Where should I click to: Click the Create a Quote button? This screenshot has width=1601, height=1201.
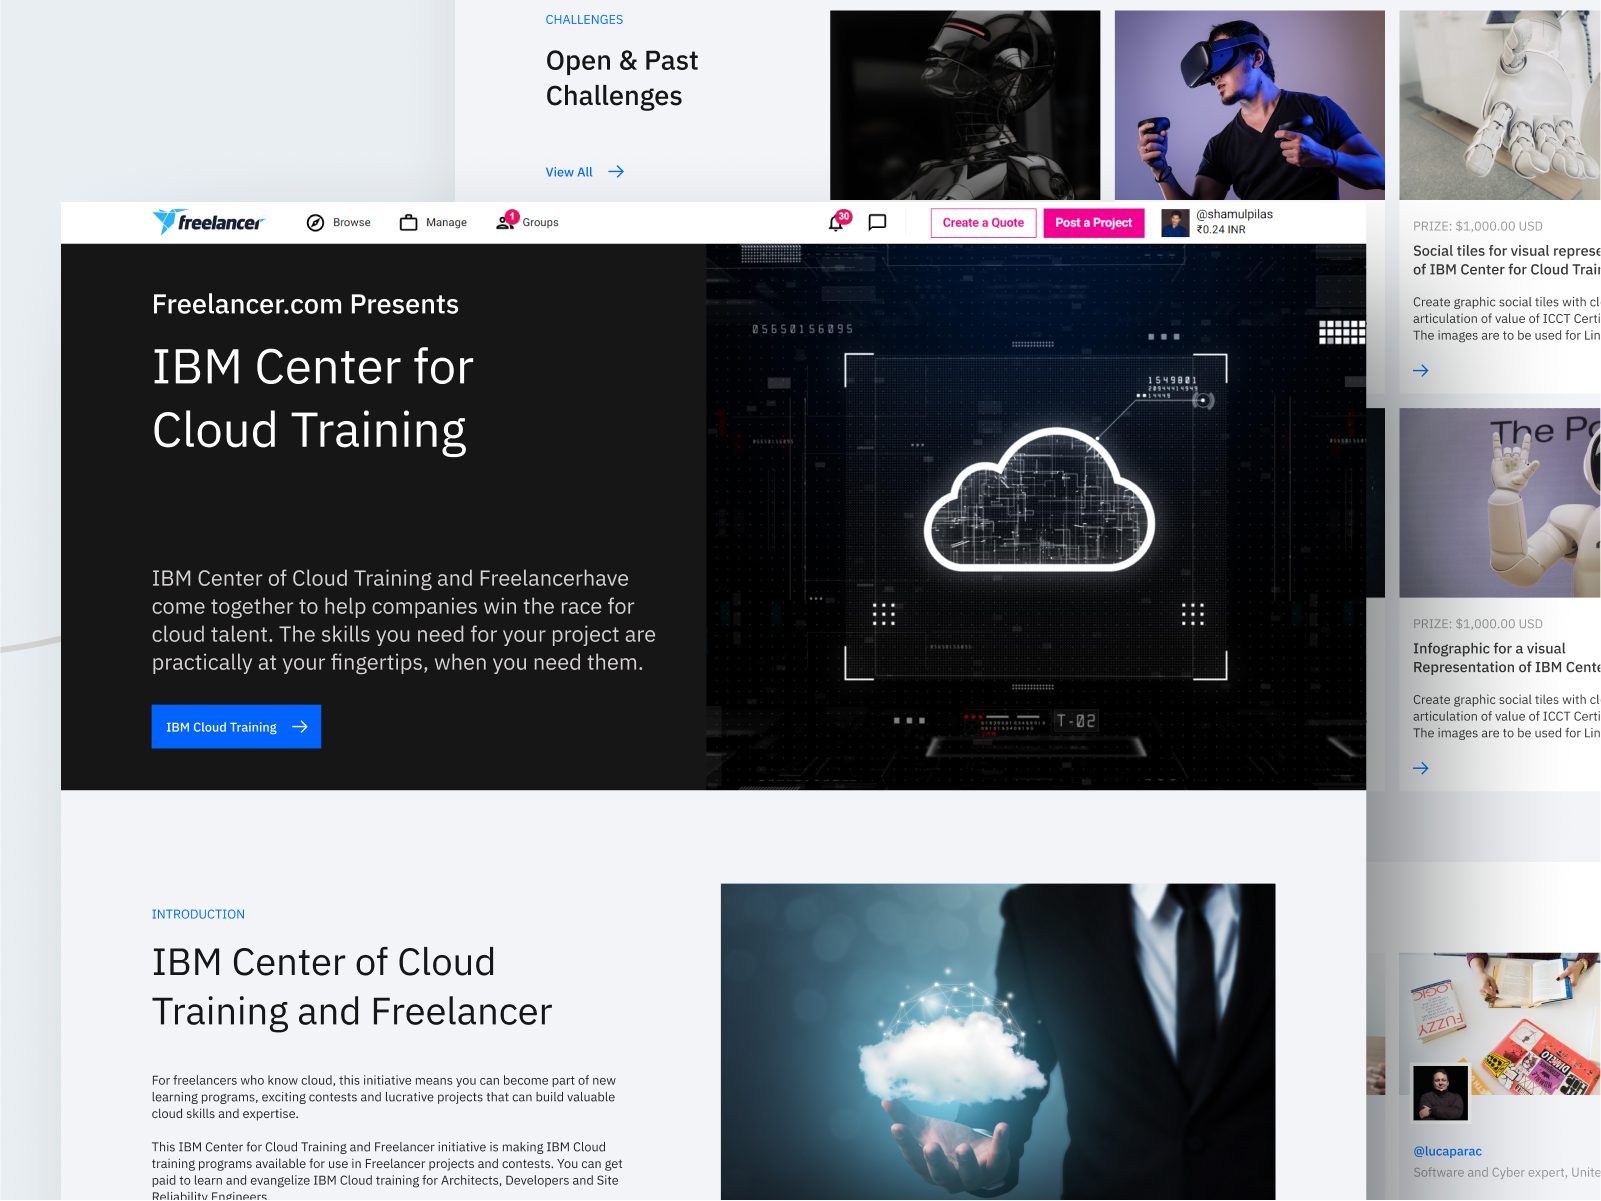[983, 222]
